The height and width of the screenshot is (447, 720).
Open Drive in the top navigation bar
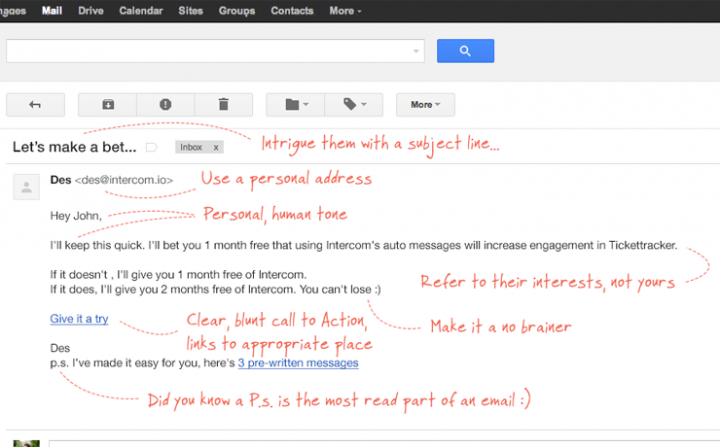90,11
